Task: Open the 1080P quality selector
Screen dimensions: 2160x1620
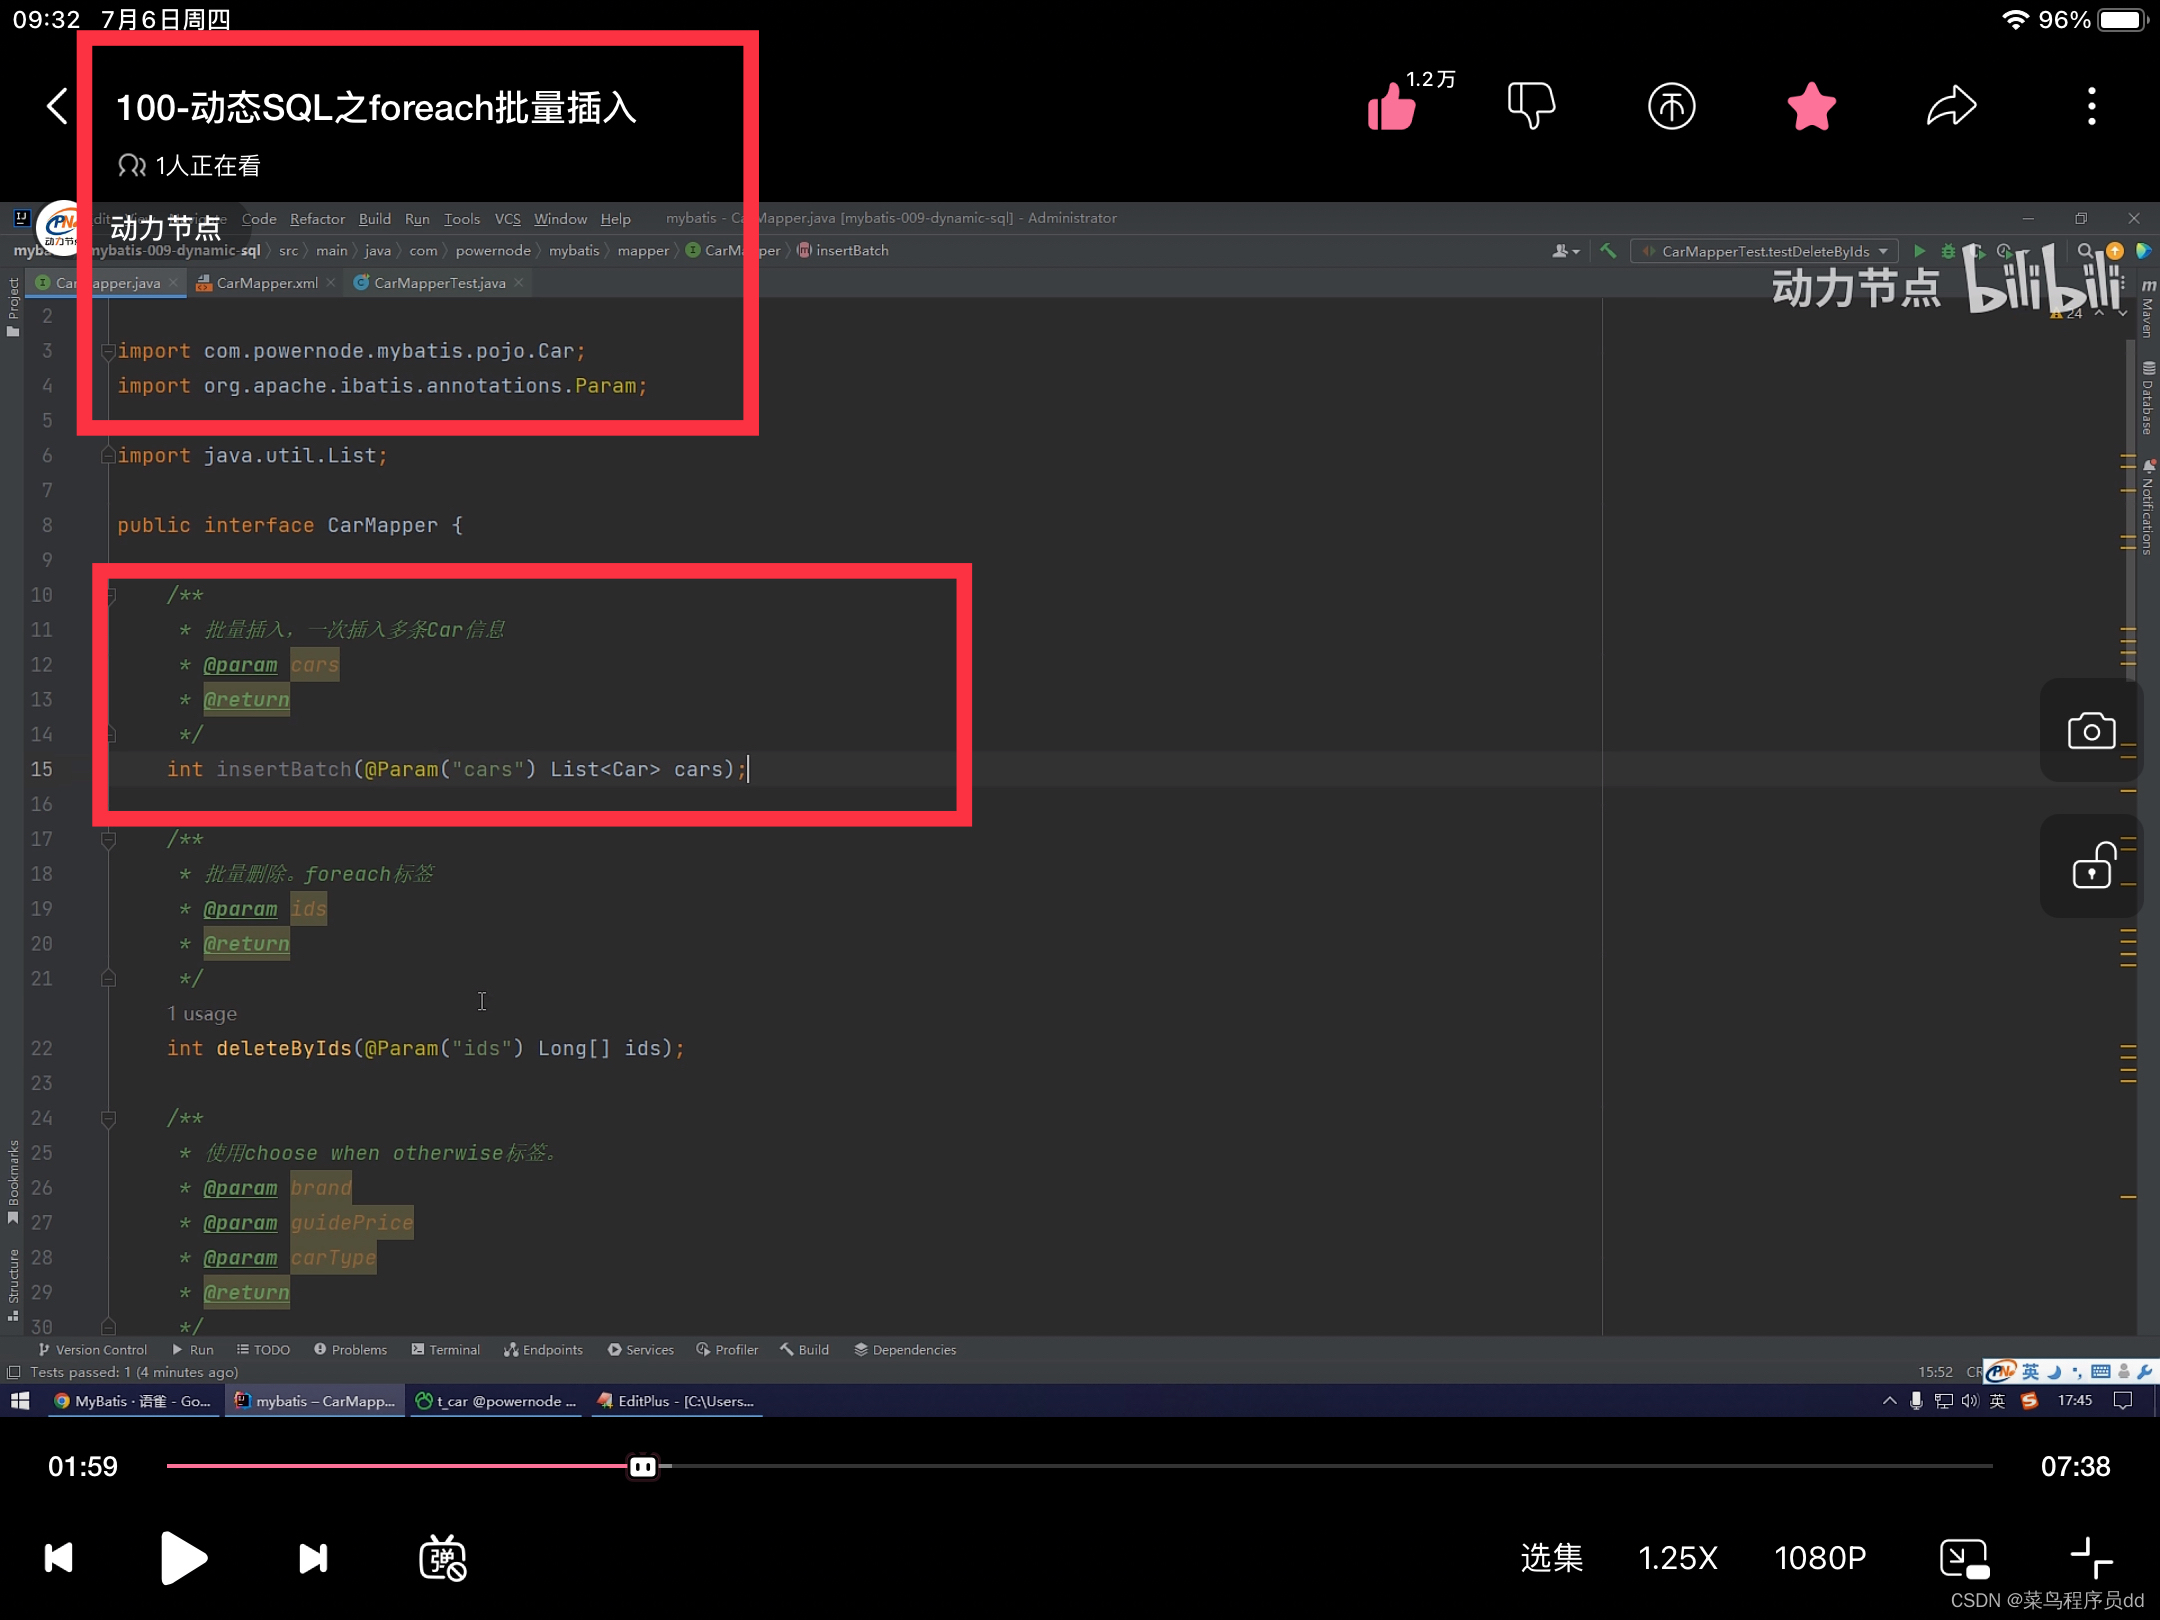Action: [1819, 1557]
